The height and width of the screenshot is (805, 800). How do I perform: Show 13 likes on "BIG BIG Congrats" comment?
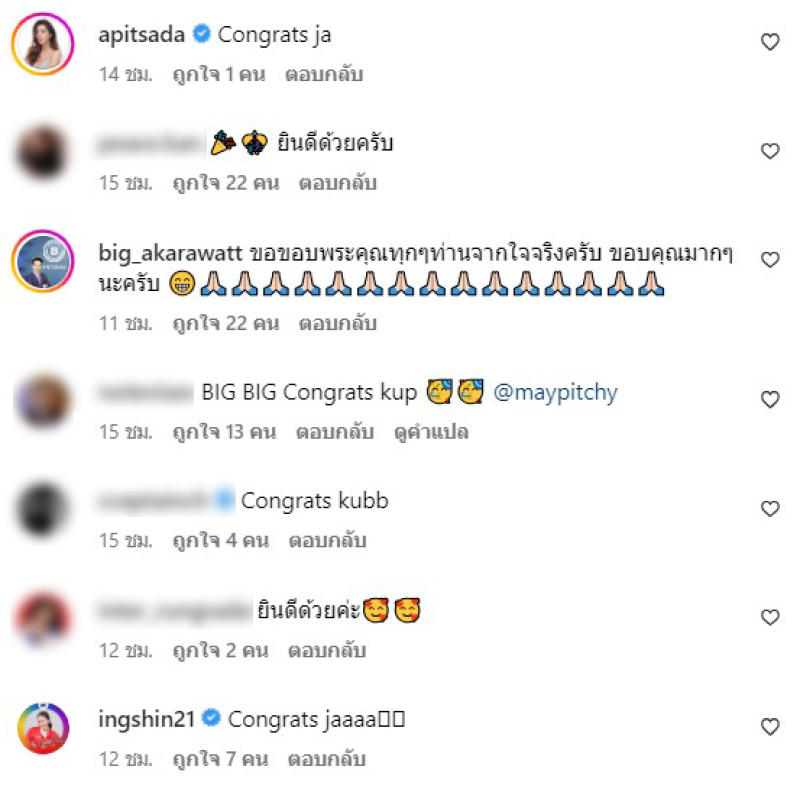(224, 432)
